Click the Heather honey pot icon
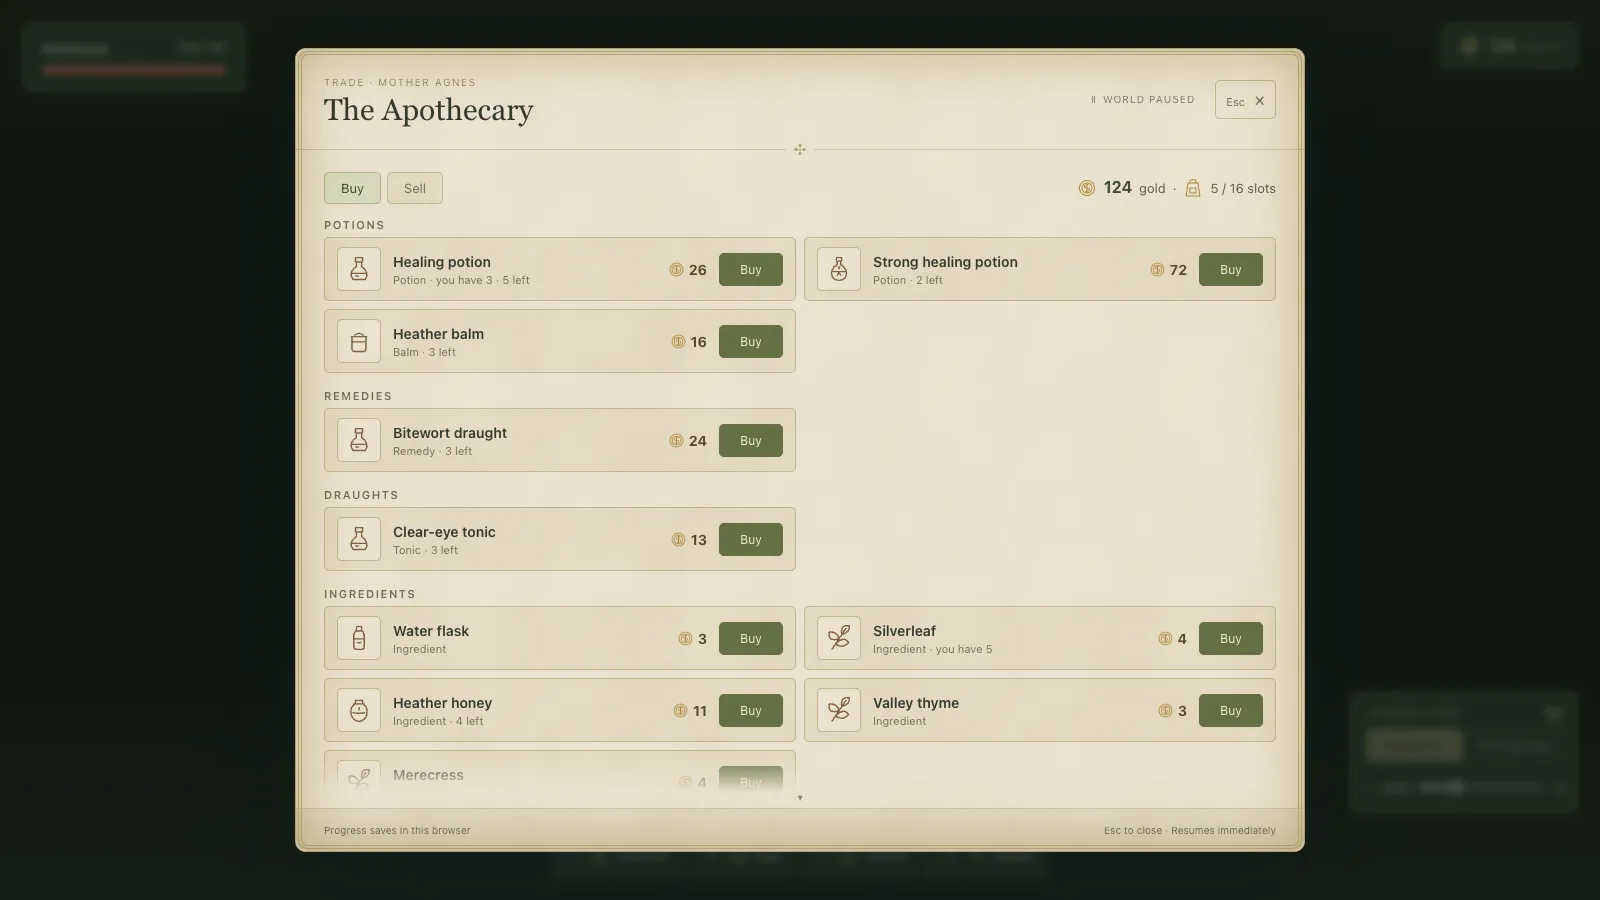 click(x=359, y=710)
